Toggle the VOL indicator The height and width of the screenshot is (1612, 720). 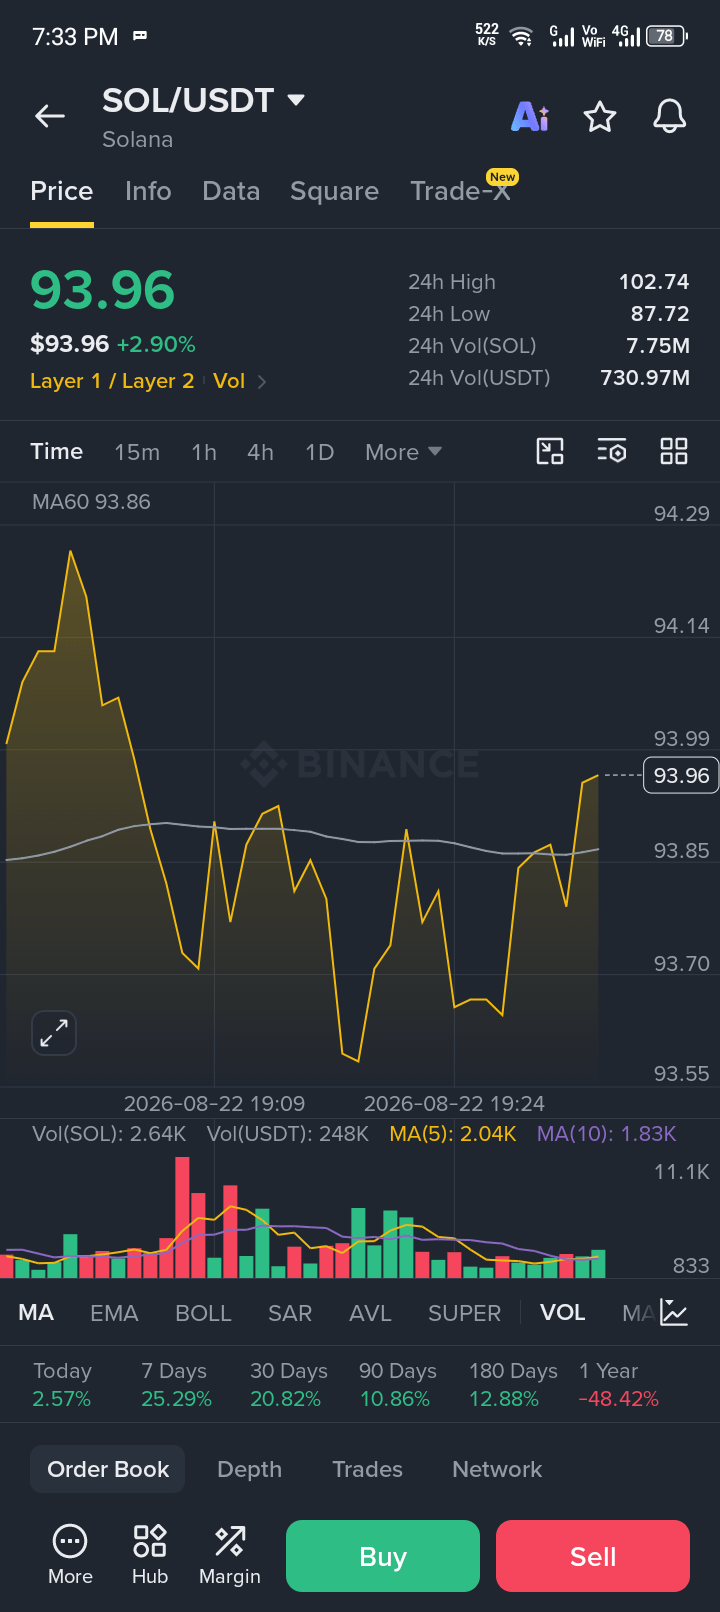pos(563,1313)
